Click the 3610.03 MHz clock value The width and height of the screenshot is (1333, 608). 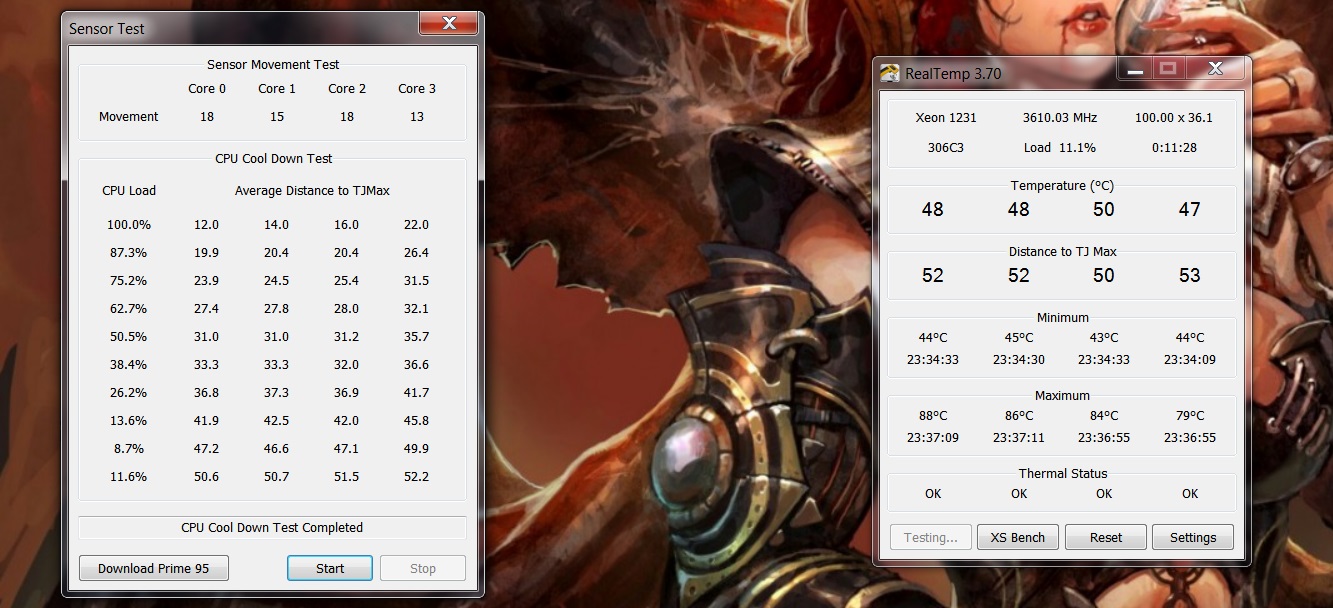[x=1059, y=117]
